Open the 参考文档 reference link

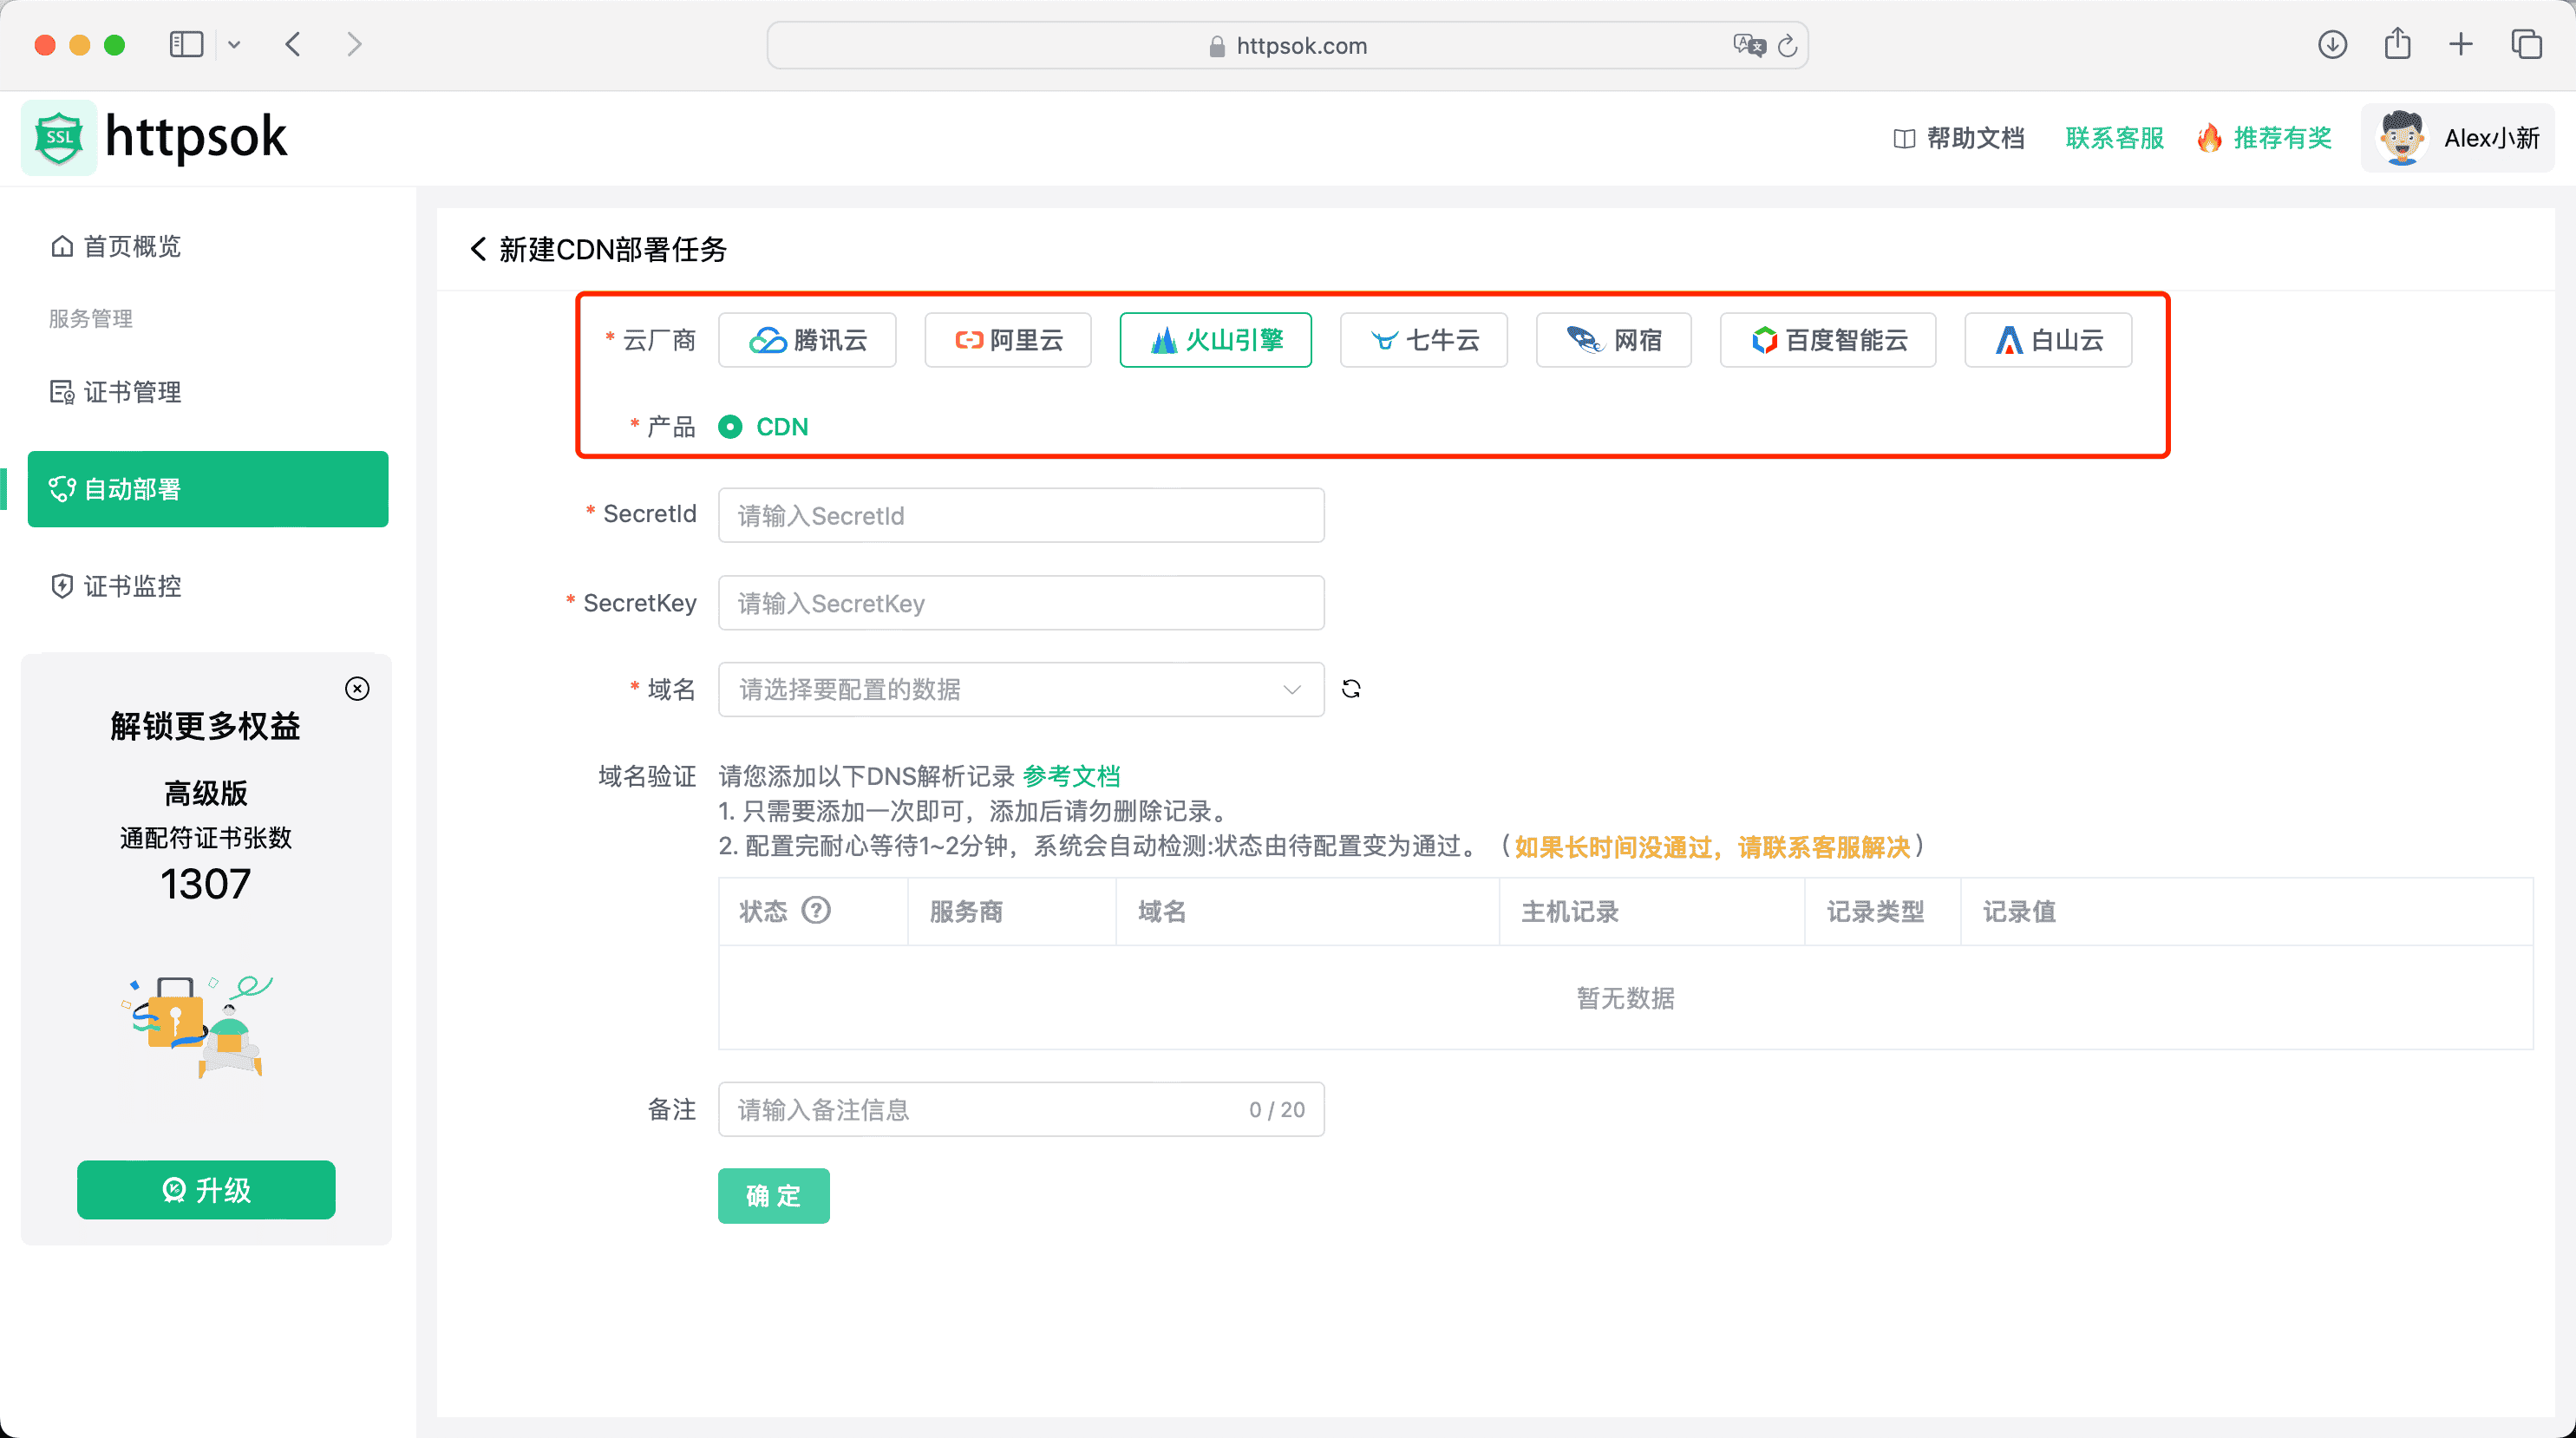1070,776
